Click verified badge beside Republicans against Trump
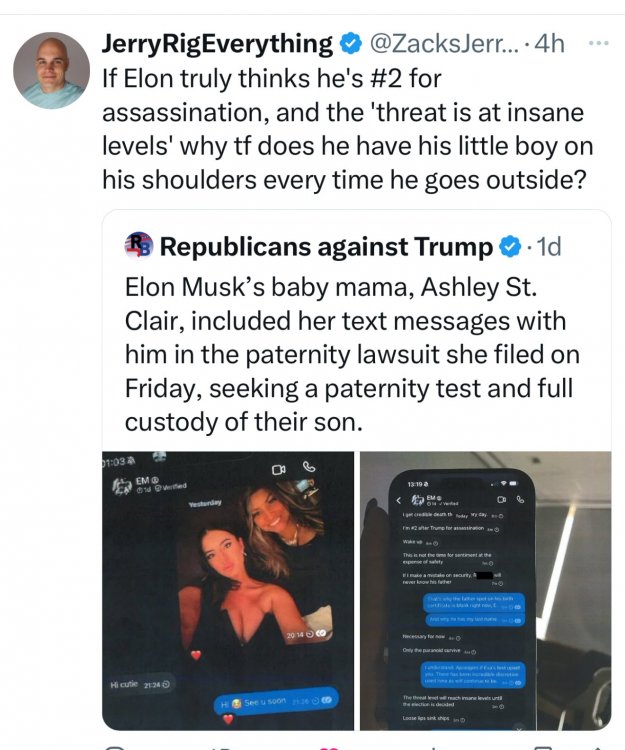625x750 pixels. click(x=509, y=246)
